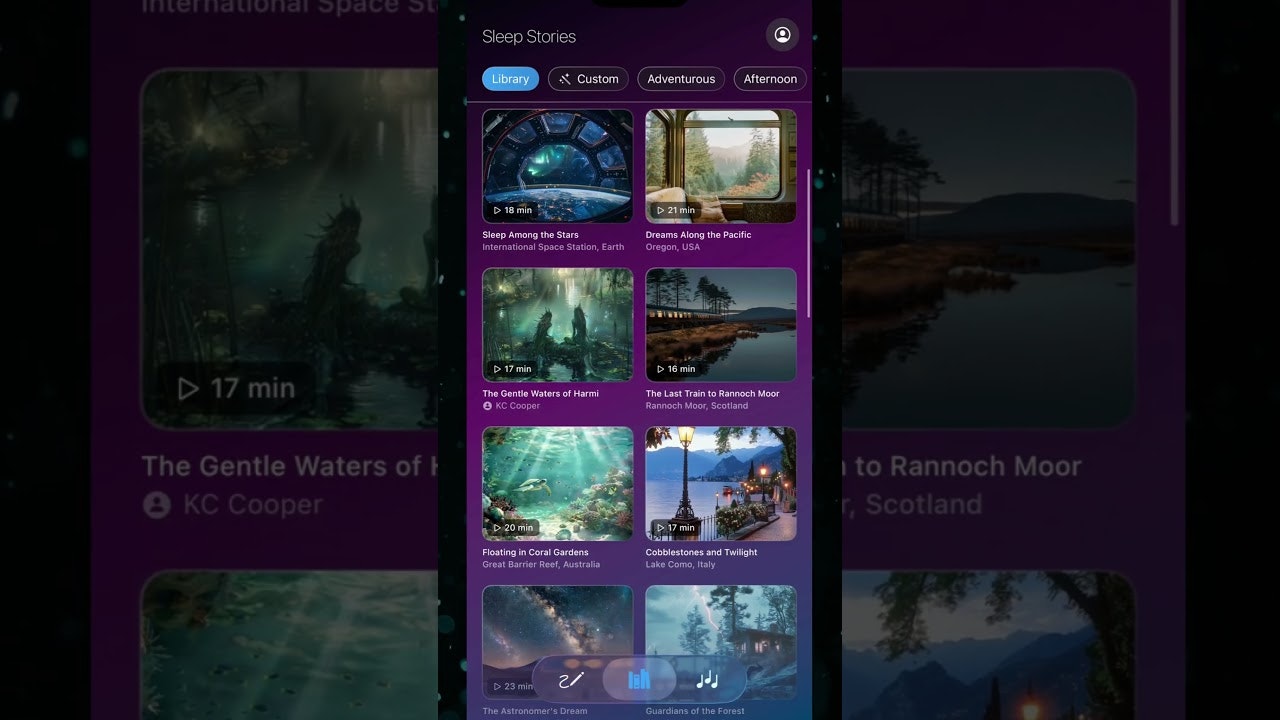The height and width of the screenshot is (720, 1280).
Task: Click 'Floating in Coral Gardens' title
Action: [535, 552]
